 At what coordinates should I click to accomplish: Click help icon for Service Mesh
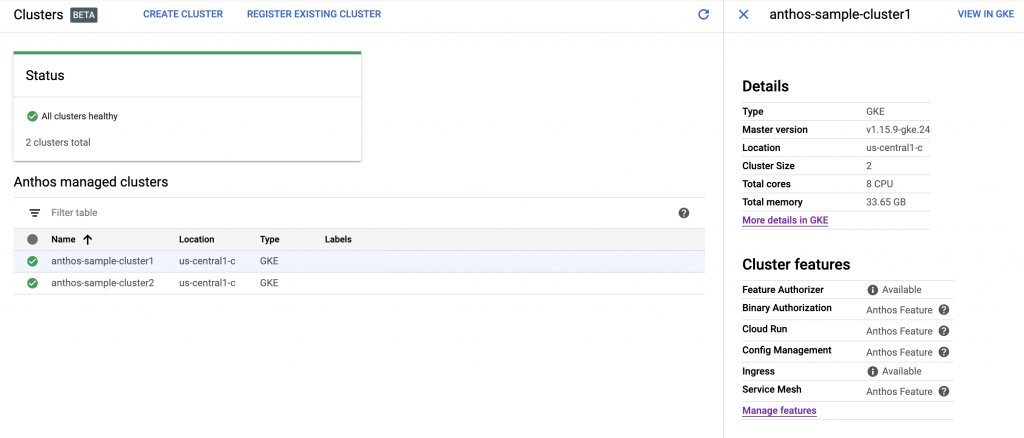pos(944,392)
